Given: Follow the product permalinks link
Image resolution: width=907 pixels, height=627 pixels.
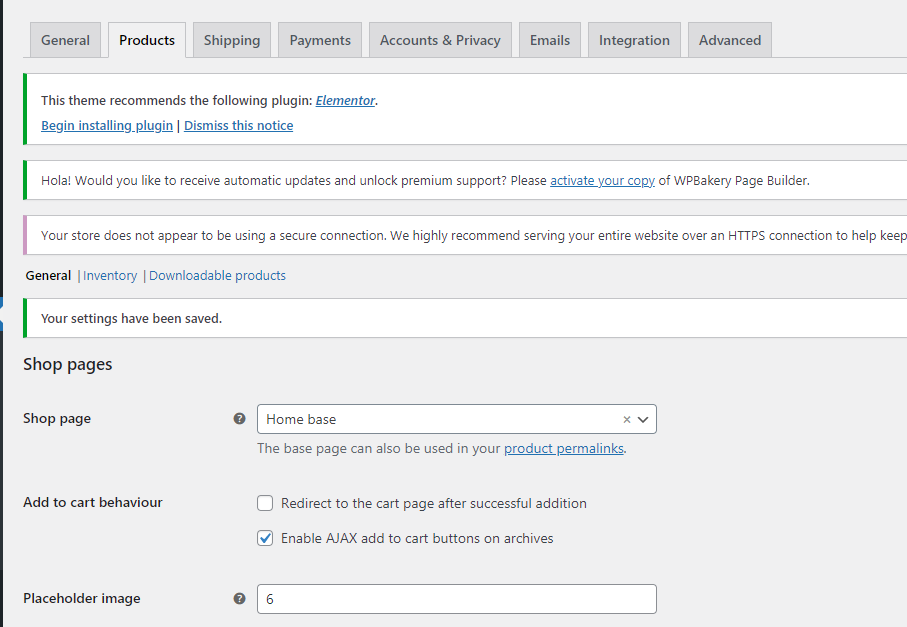Looking at the screenshot, I should (564, 449).
